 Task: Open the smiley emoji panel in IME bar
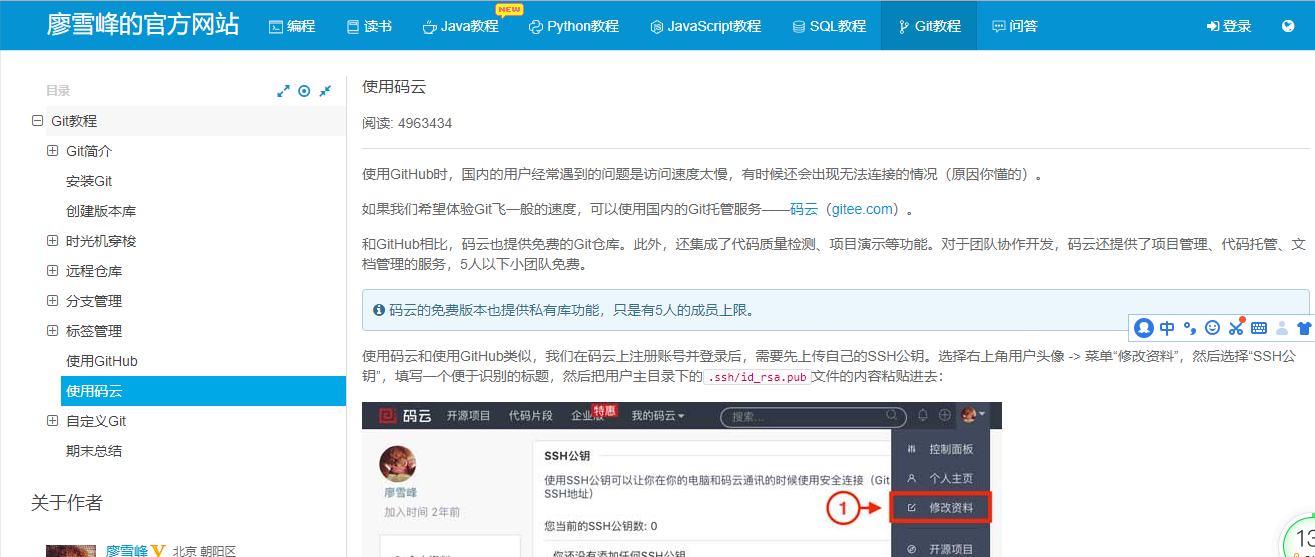pos(1213,327)
